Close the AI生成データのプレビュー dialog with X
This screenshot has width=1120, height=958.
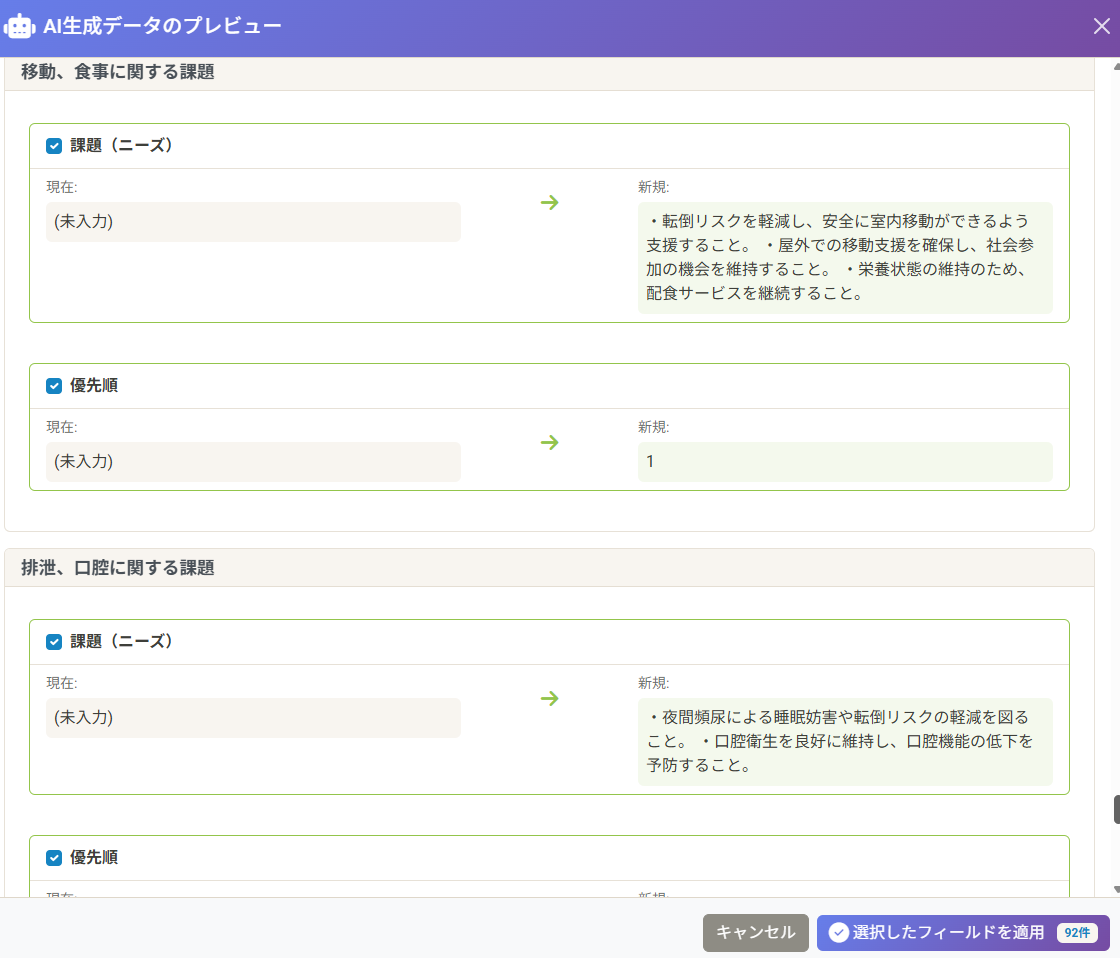pos(1101,26)
